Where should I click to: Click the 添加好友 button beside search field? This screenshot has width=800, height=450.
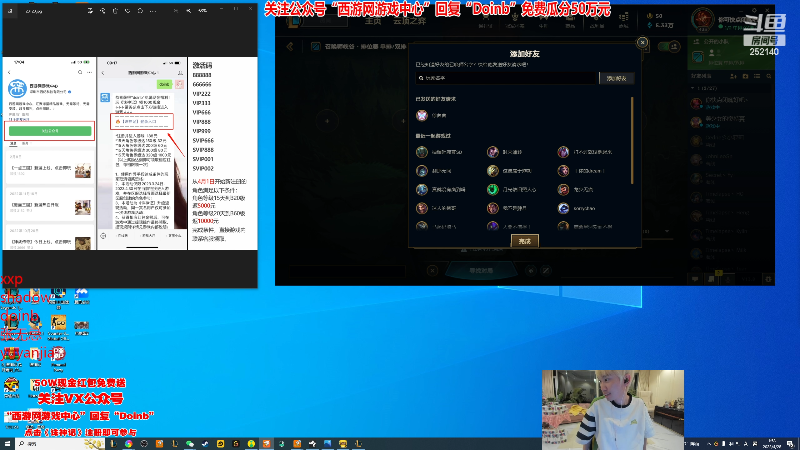point(617,78)
